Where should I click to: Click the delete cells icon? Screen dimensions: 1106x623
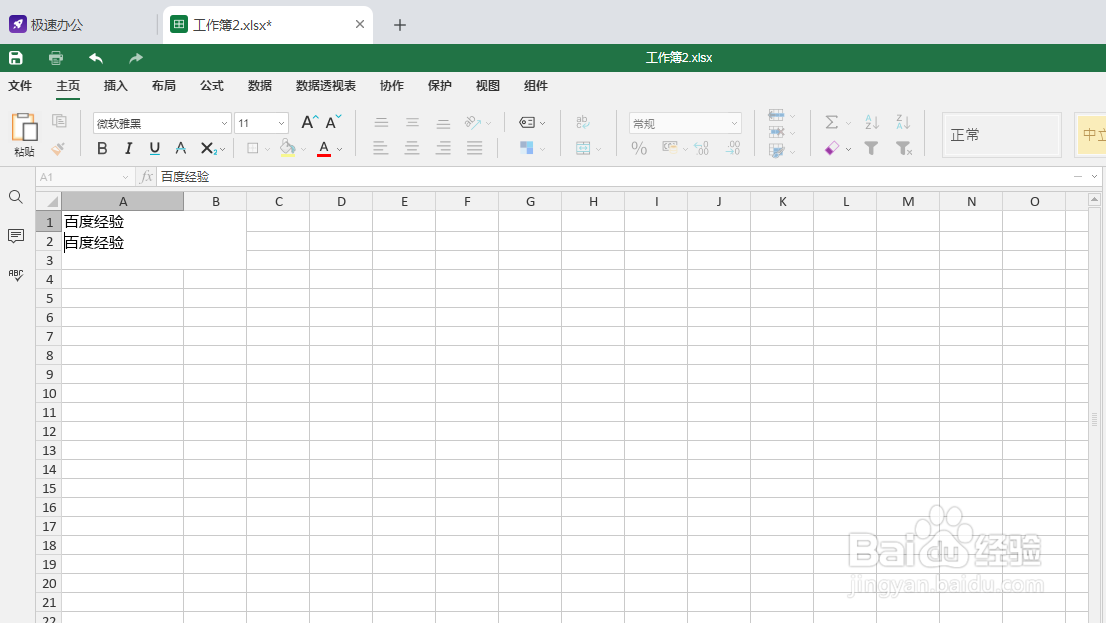[x=776, y=132]
